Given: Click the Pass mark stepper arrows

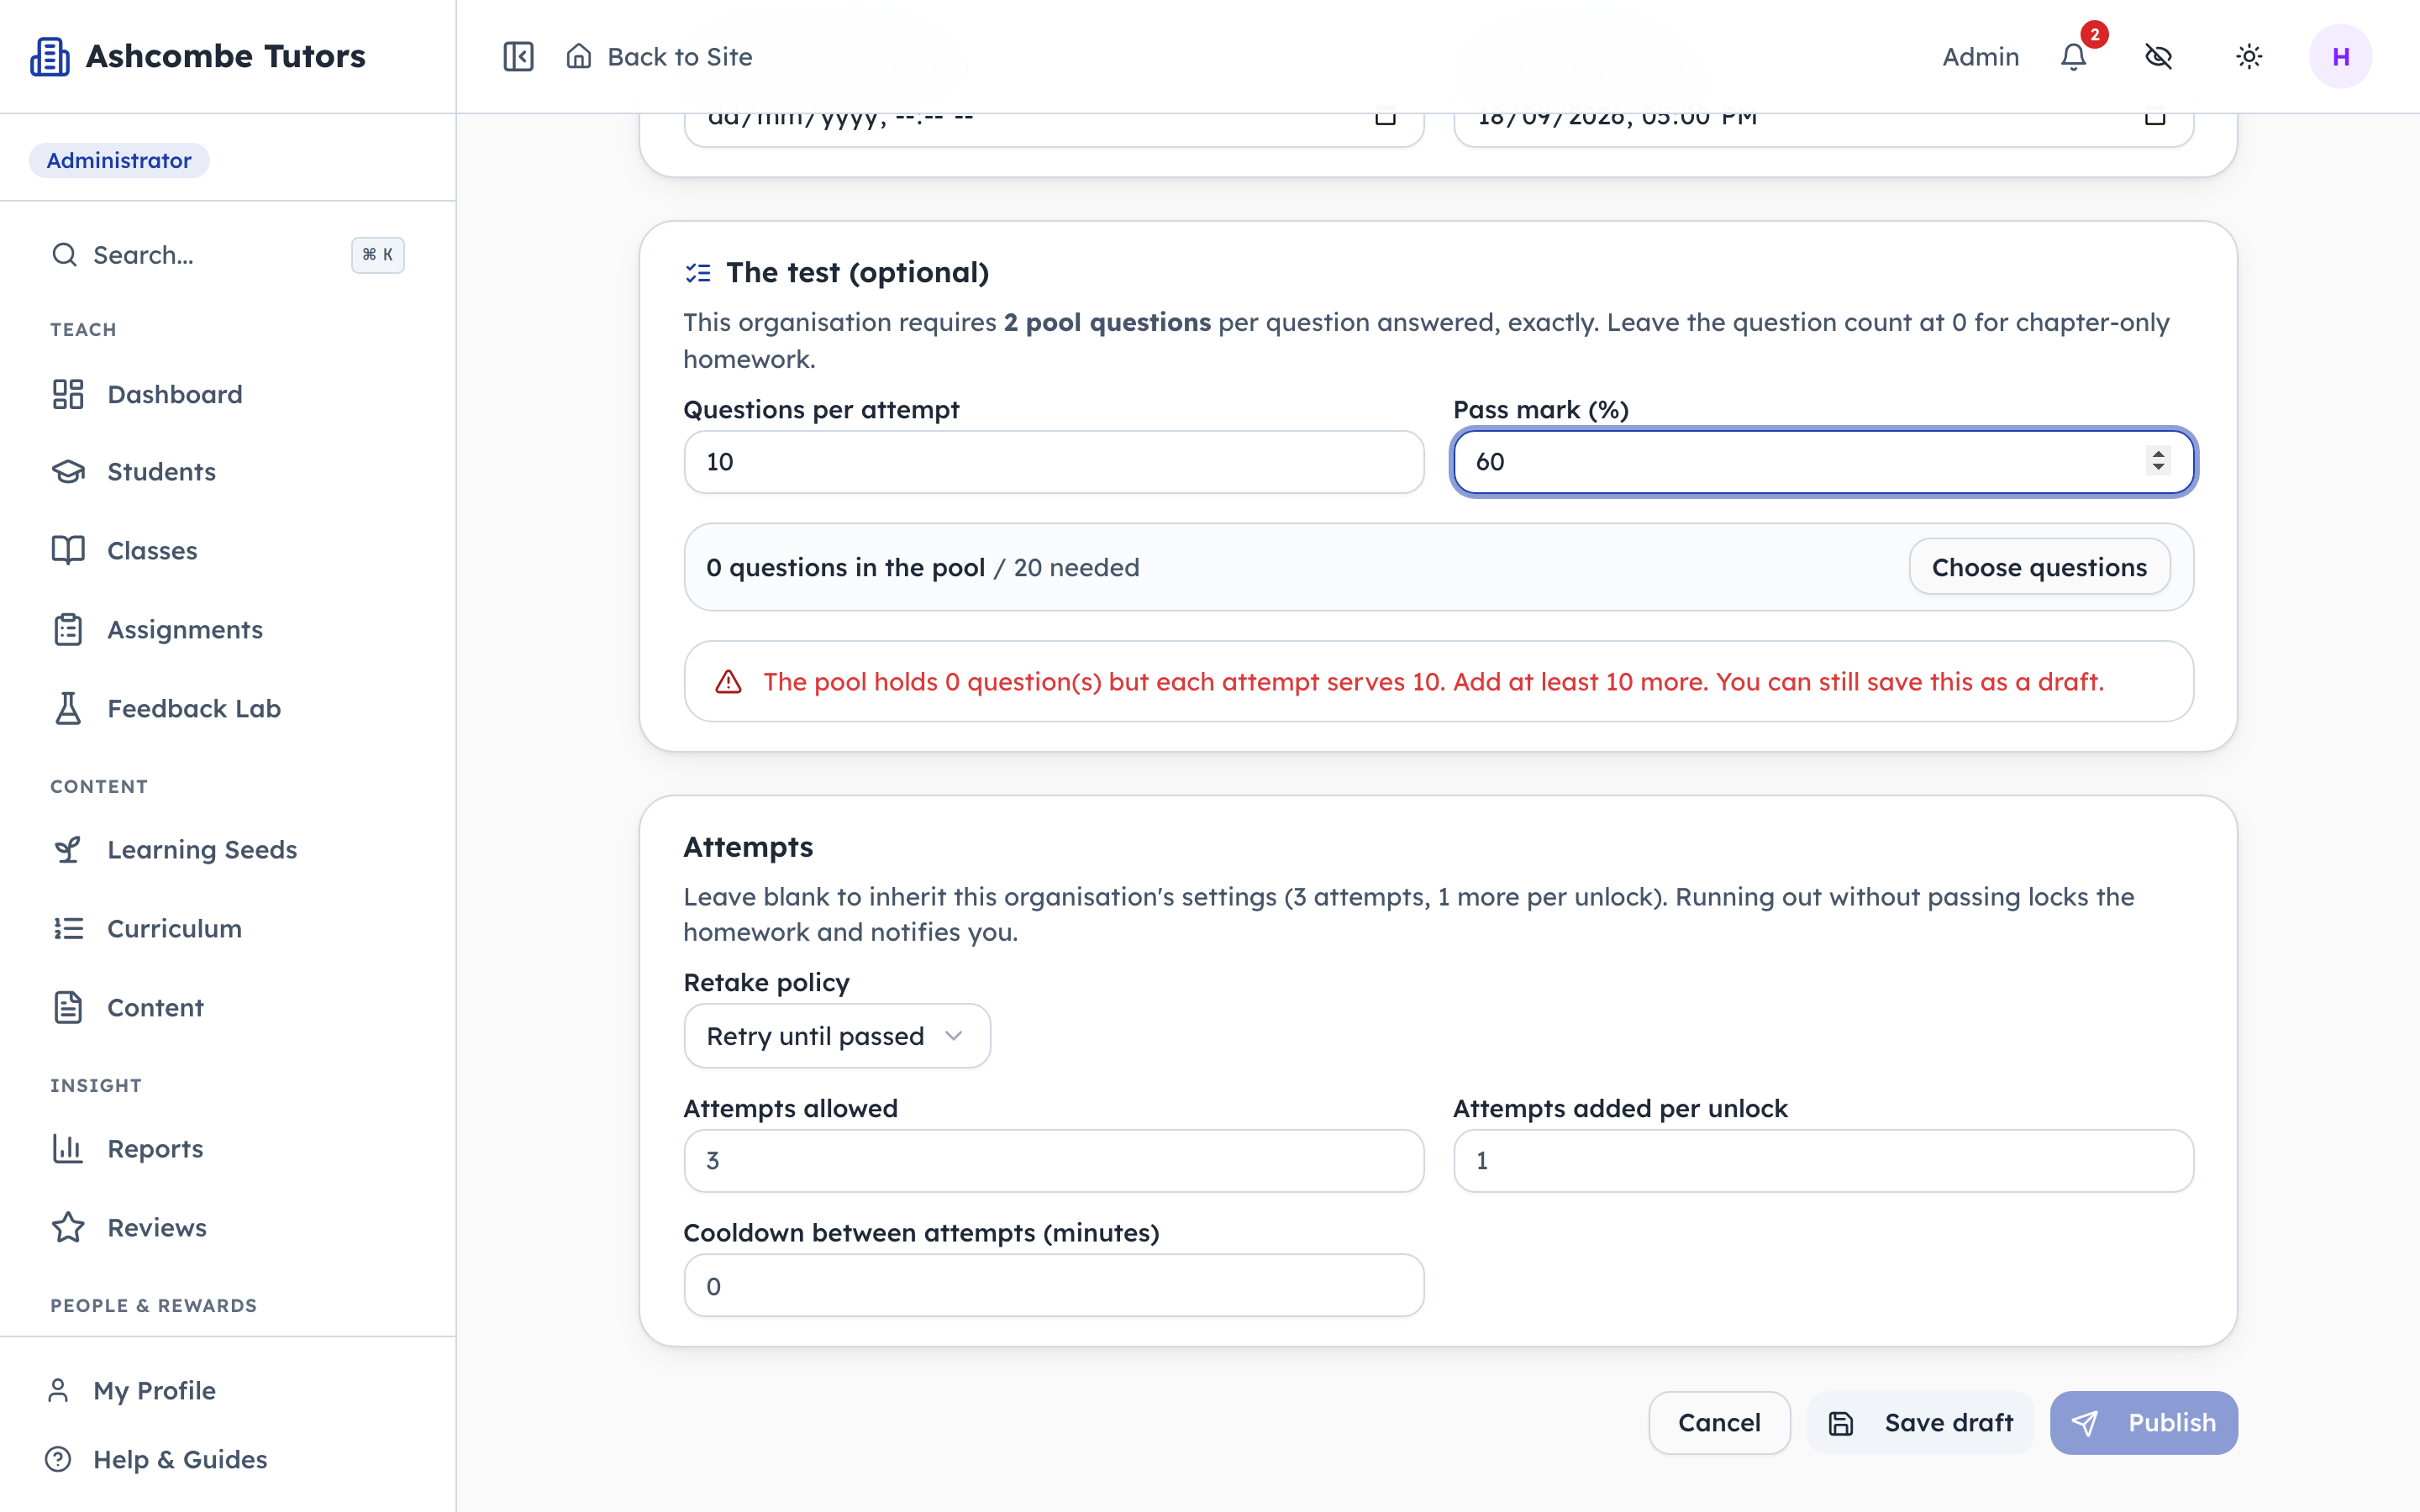Looking at the screenshot, I should tap(2158, 461).
